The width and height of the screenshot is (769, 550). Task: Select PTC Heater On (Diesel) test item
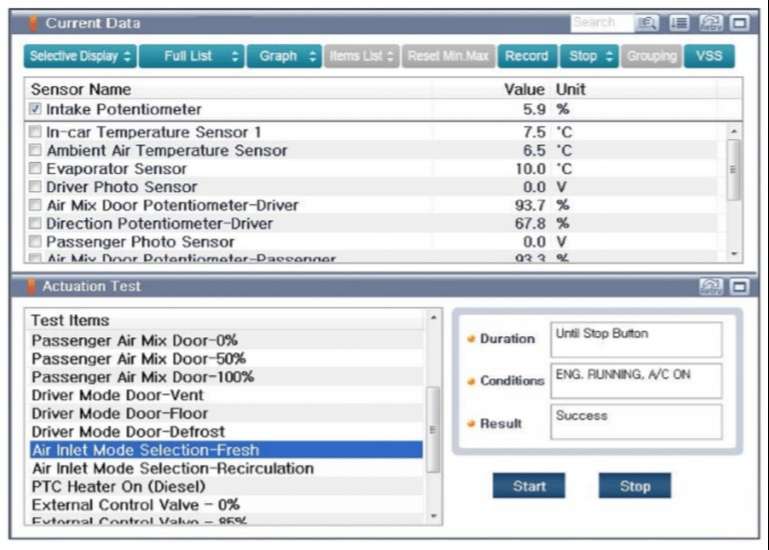tap(226, 487)
